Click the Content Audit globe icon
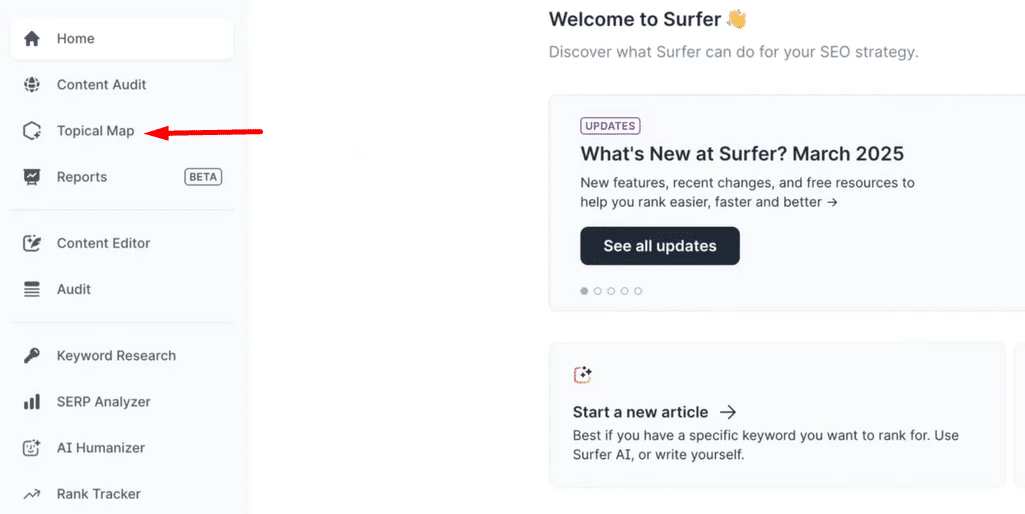The height and width of the screenshot is (514, 1025). [32, 85]
